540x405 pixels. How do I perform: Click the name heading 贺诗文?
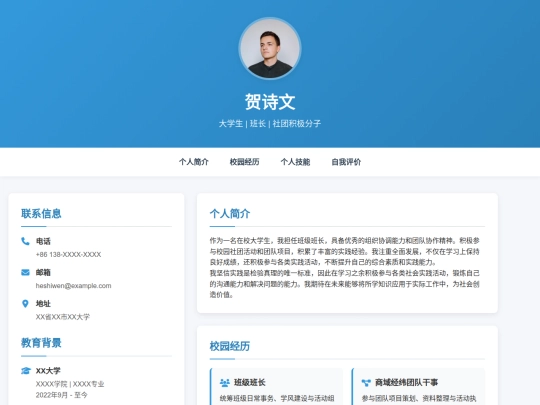270,102
